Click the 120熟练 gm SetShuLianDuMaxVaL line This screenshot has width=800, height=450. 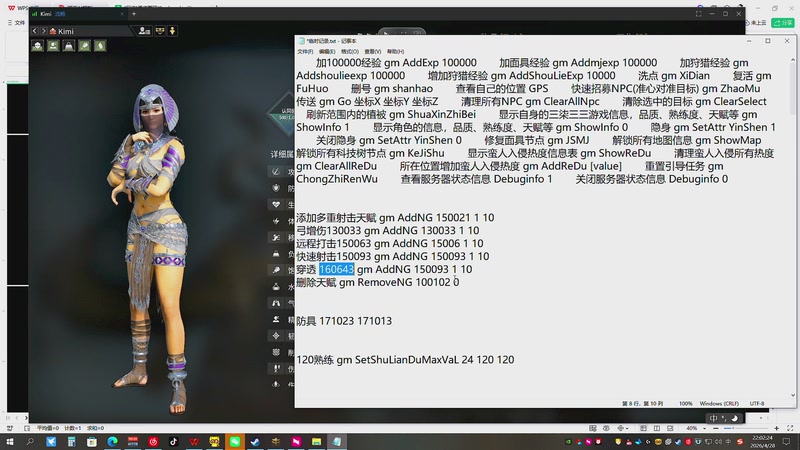405,360
